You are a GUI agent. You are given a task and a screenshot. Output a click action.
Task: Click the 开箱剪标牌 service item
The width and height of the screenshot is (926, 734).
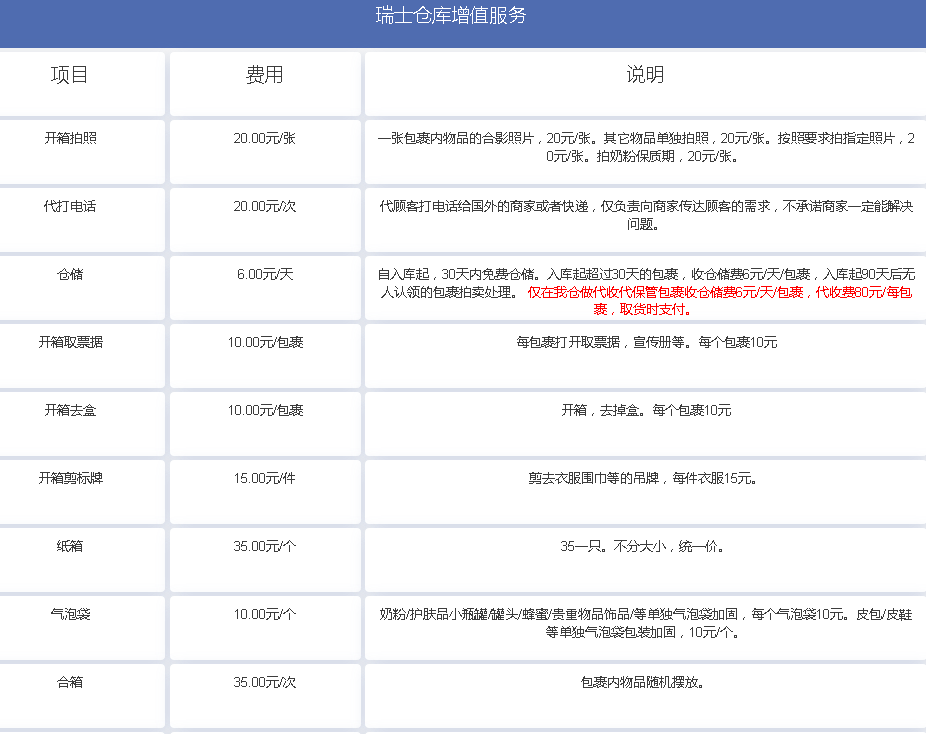(x=70, y=478)
